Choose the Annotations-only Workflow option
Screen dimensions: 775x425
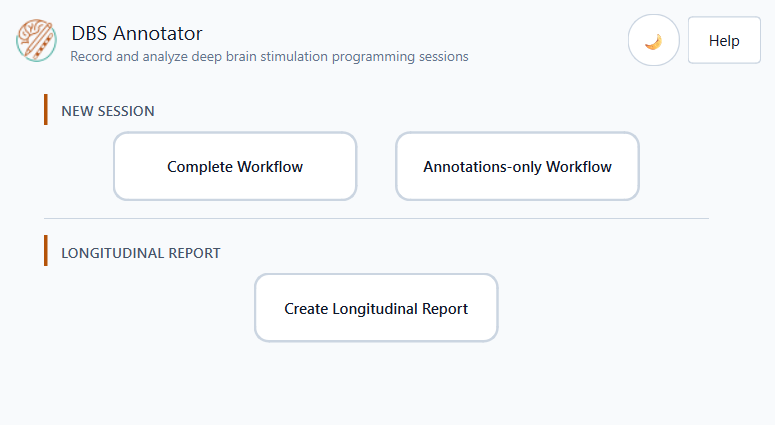517,166
